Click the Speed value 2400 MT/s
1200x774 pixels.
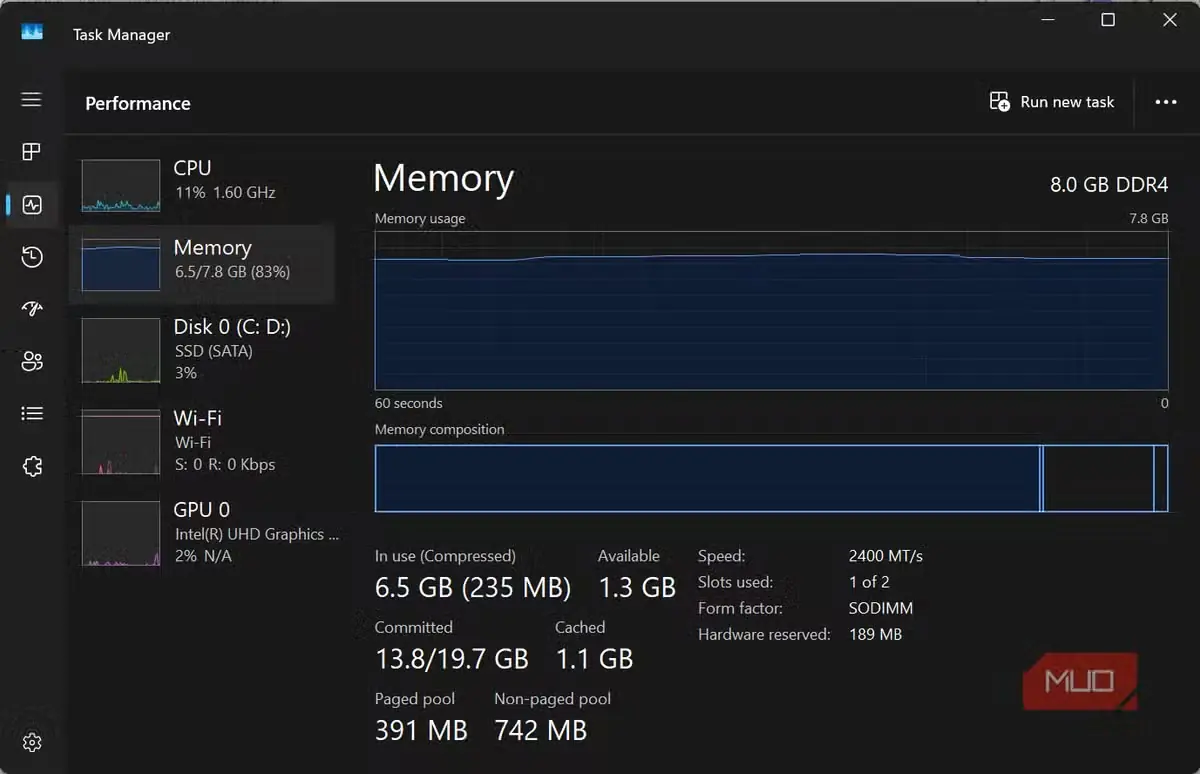click(x=885, y=556)
